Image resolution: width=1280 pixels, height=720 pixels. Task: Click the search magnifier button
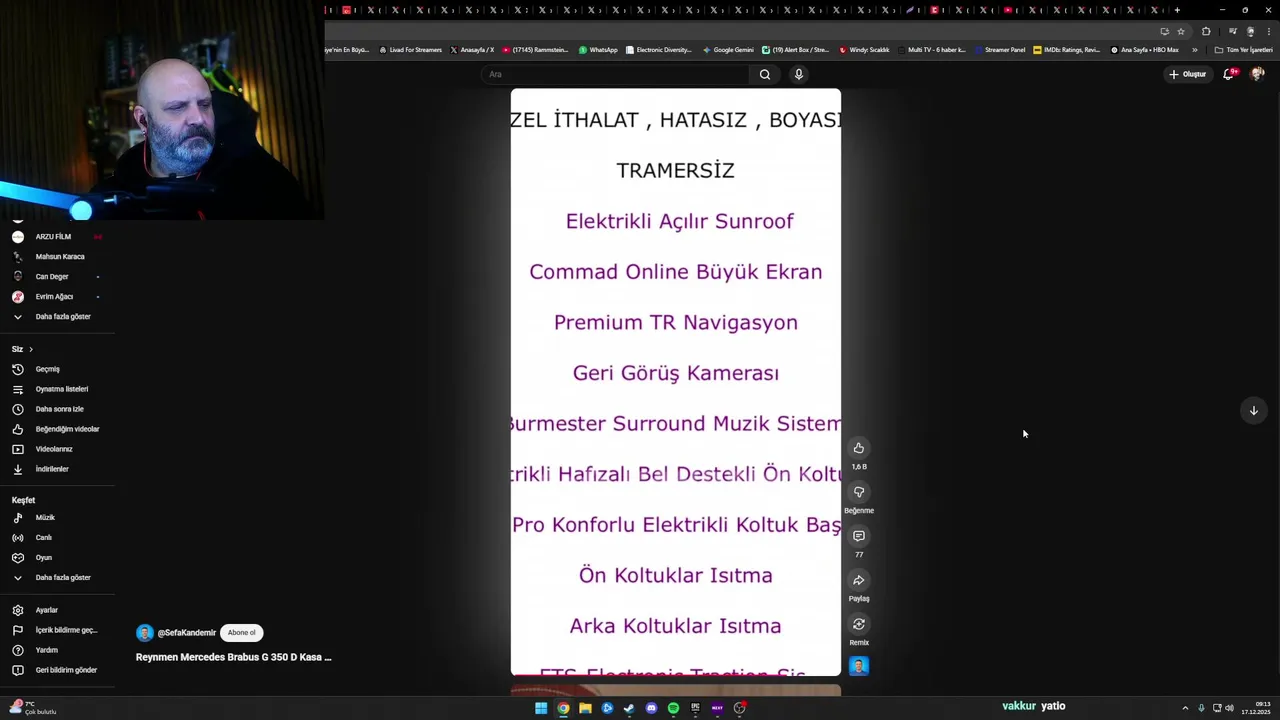(x=765, y=74)
